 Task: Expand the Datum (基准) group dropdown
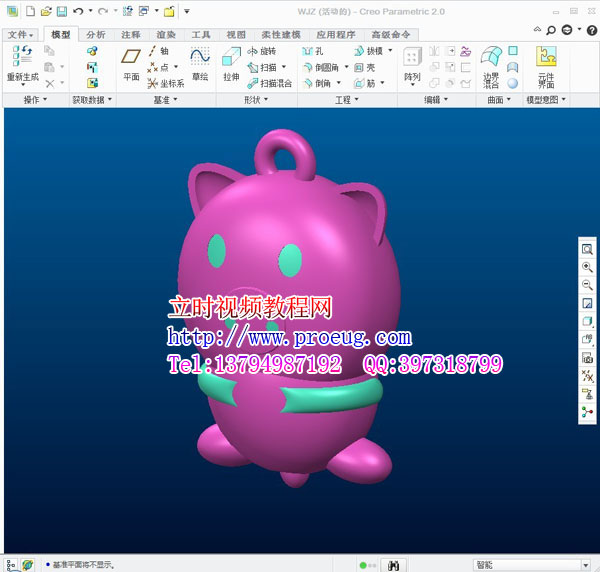pos(165,100)
